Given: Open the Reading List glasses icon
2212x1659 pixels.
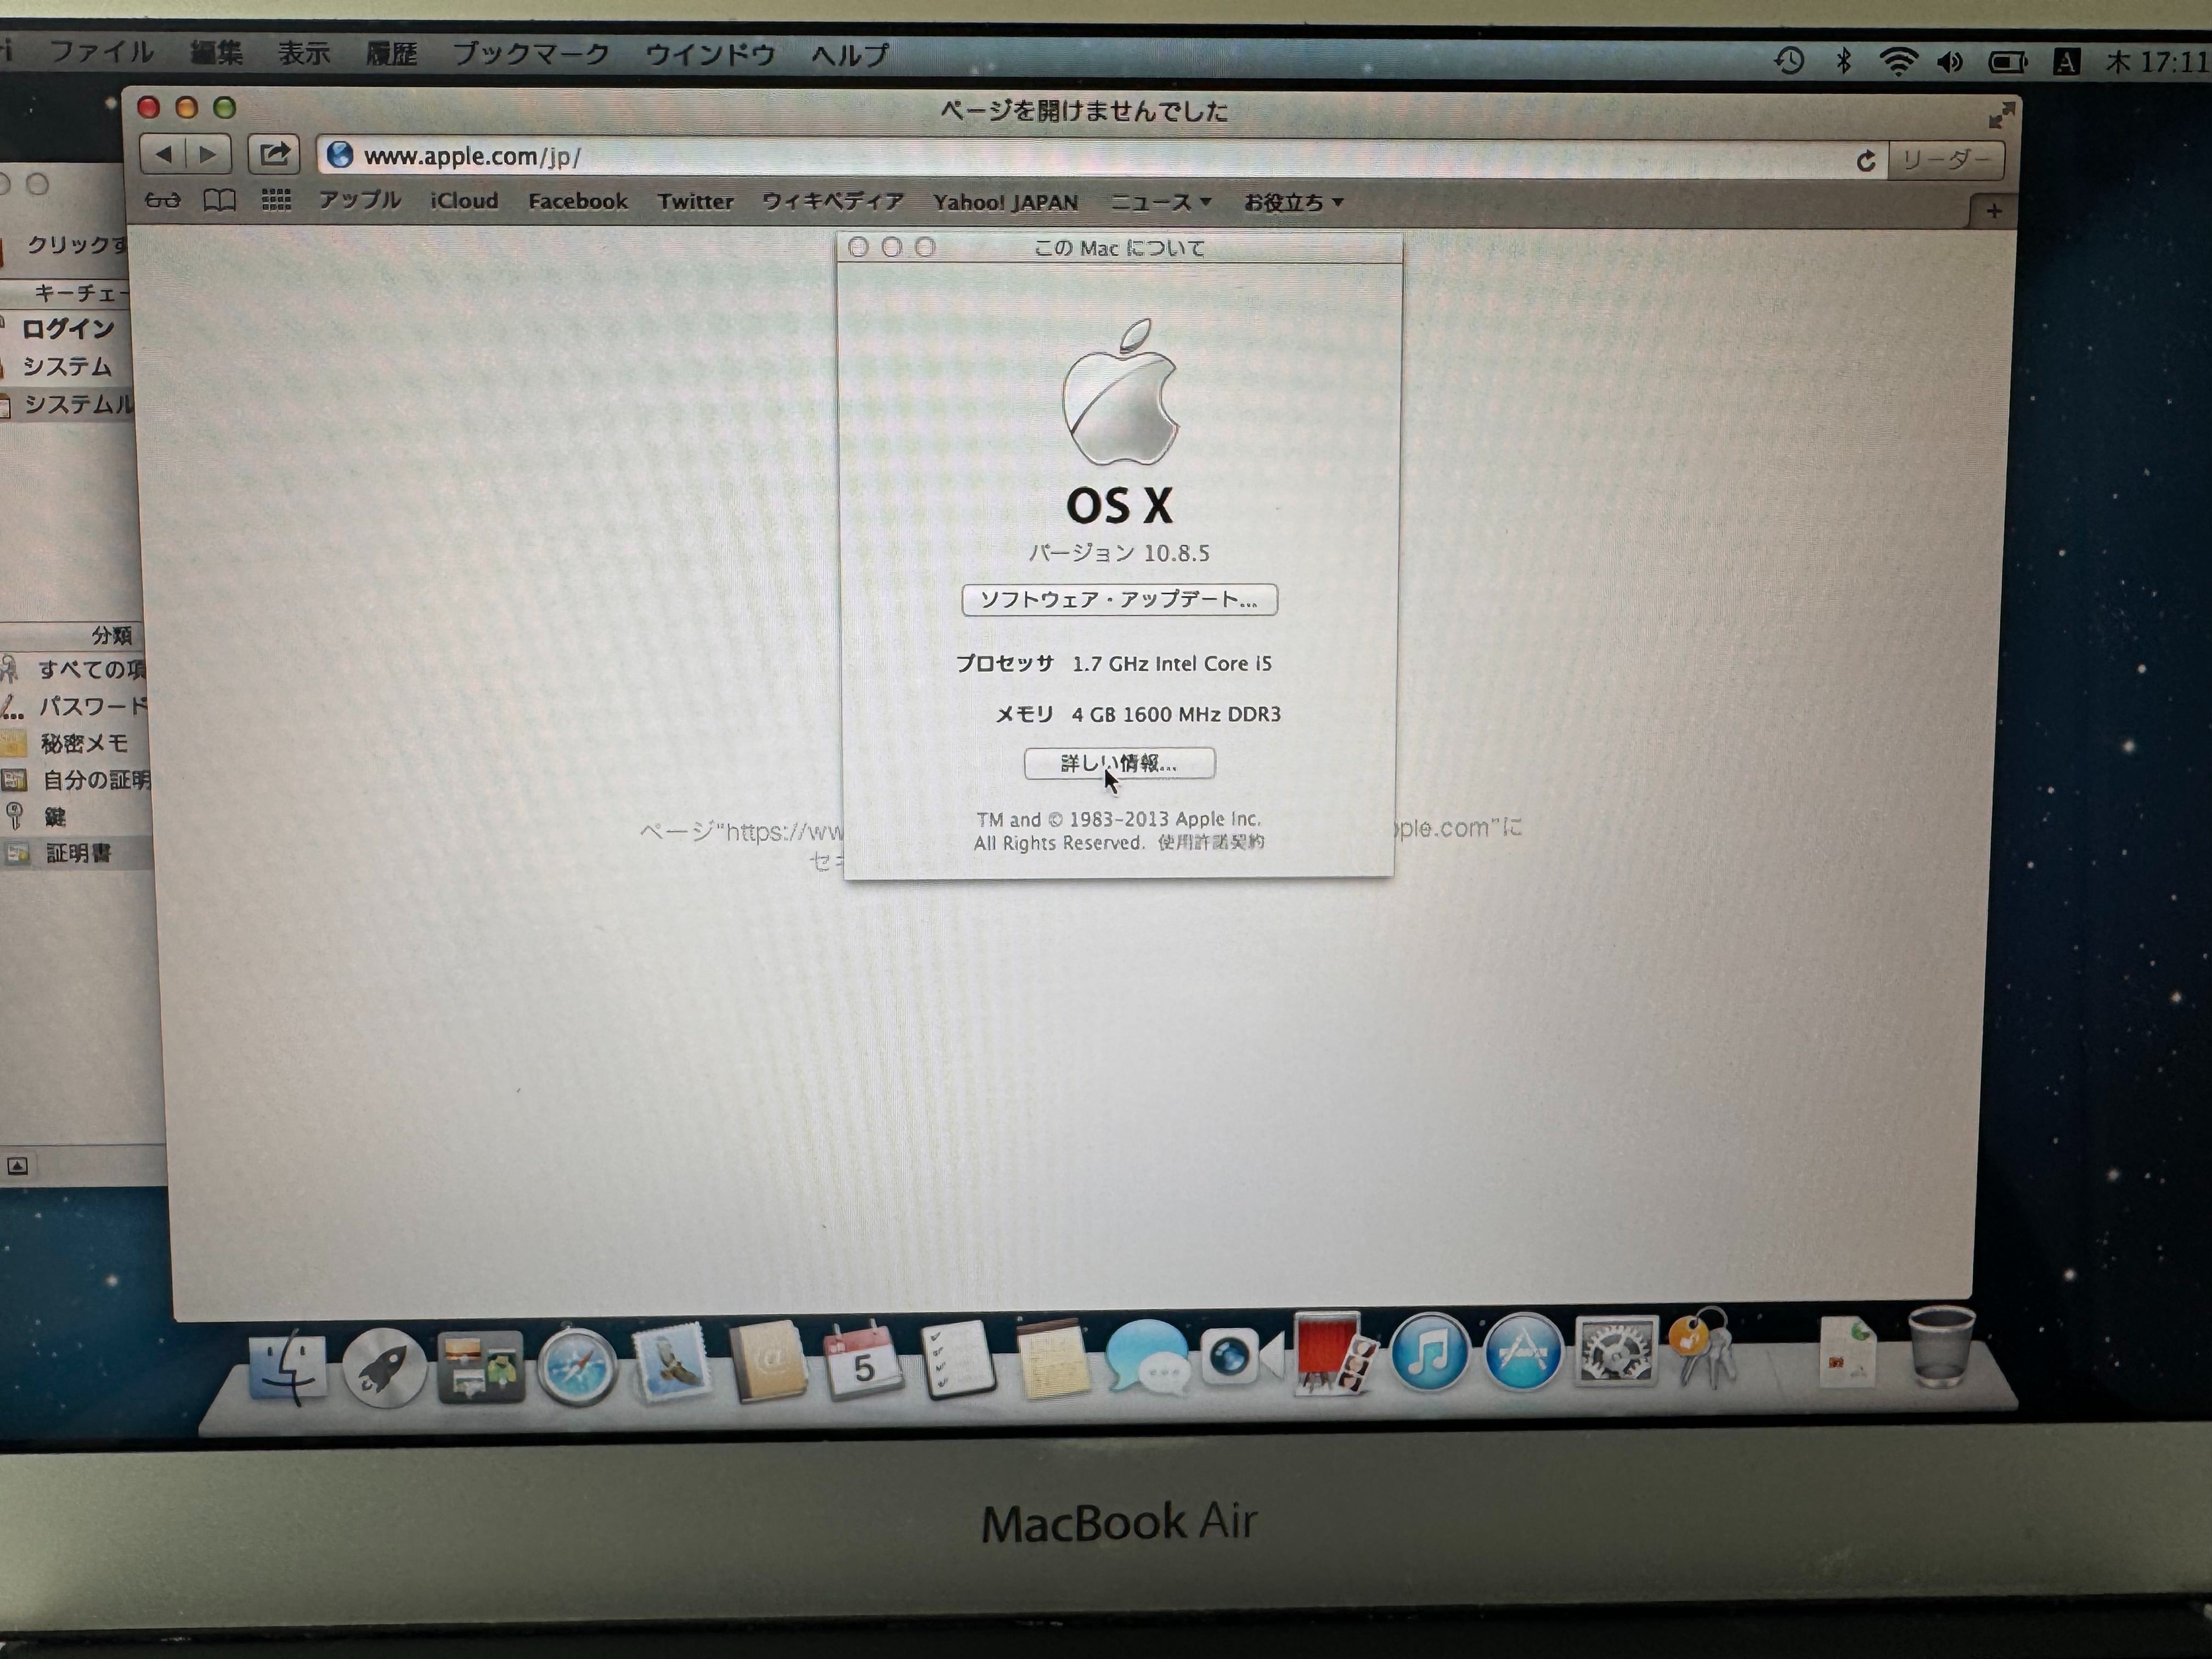Looking at the screenshot, I should point(162,201).
